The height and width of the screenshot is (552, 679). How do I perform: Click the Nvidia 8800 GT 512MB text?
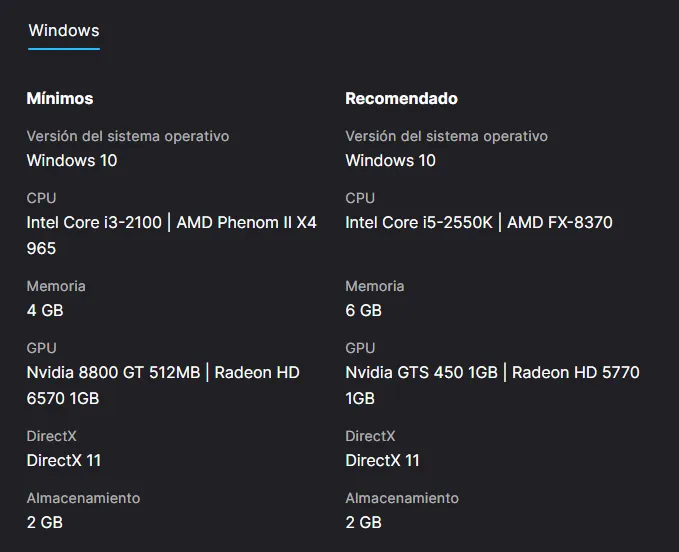(113, 372)
